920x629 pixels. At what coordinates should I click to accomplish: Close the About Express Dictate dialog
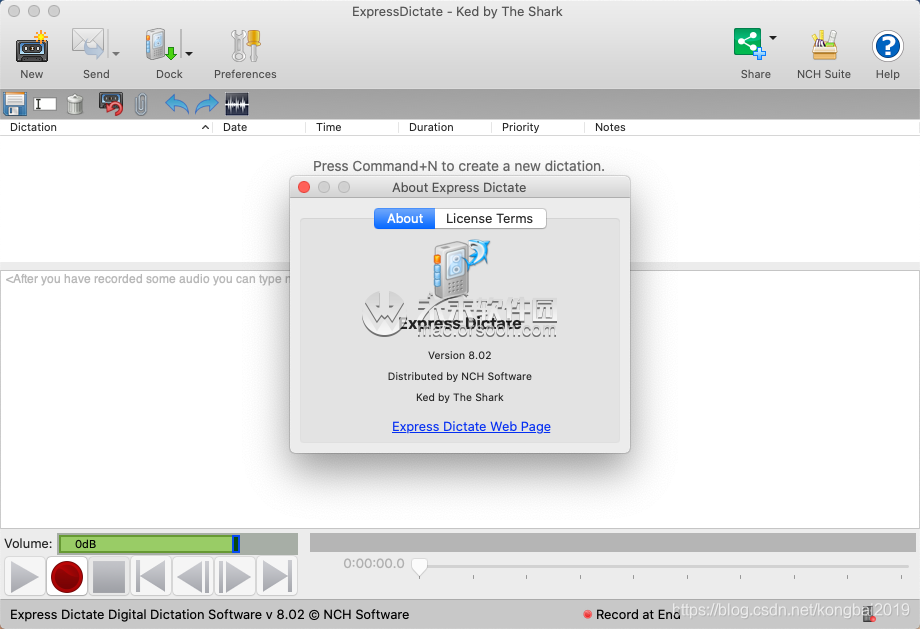click(x=304, y=187)
